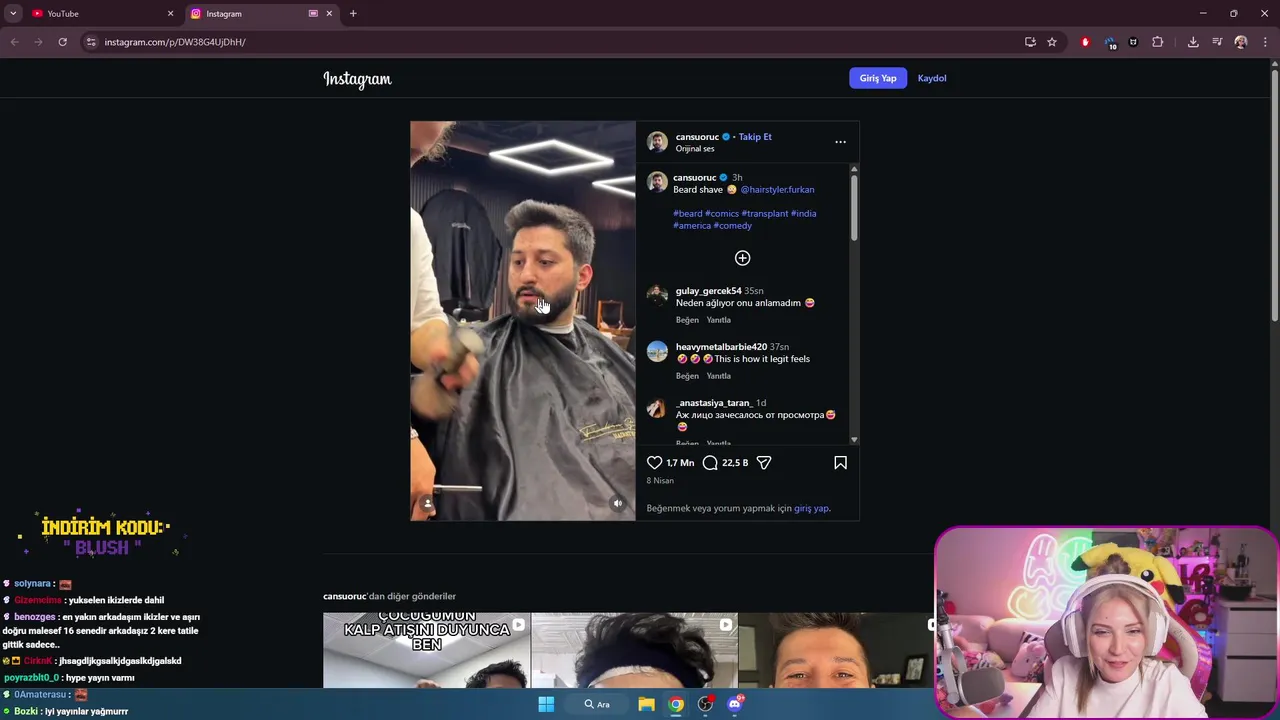1280x720 pixels.
Task: Bookmark this page with the star icon
Action: 1052,42
